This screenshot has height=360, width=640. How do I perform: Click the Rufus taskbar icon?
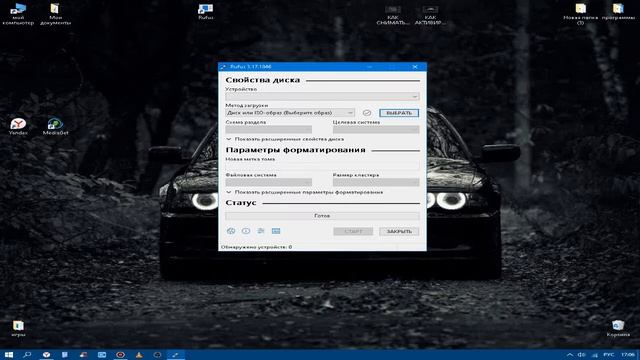click(176, 355)
